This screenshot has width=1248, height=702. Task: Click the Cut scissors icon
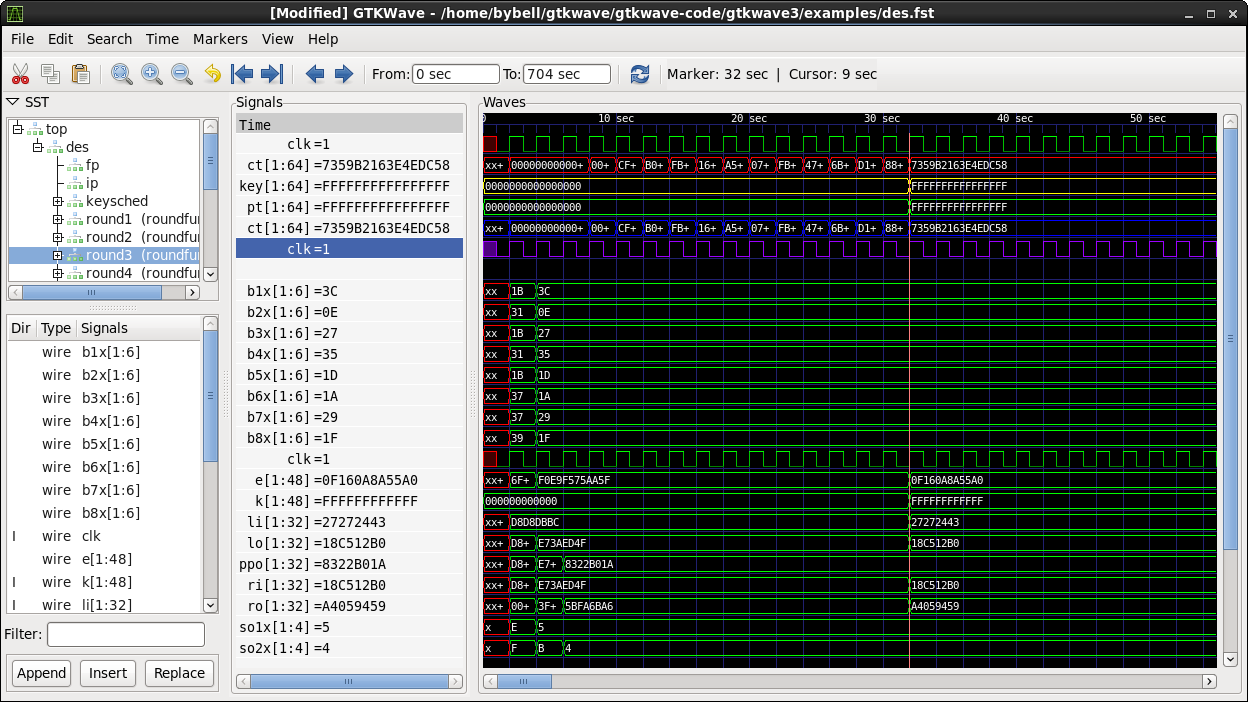tap(20, 74)
